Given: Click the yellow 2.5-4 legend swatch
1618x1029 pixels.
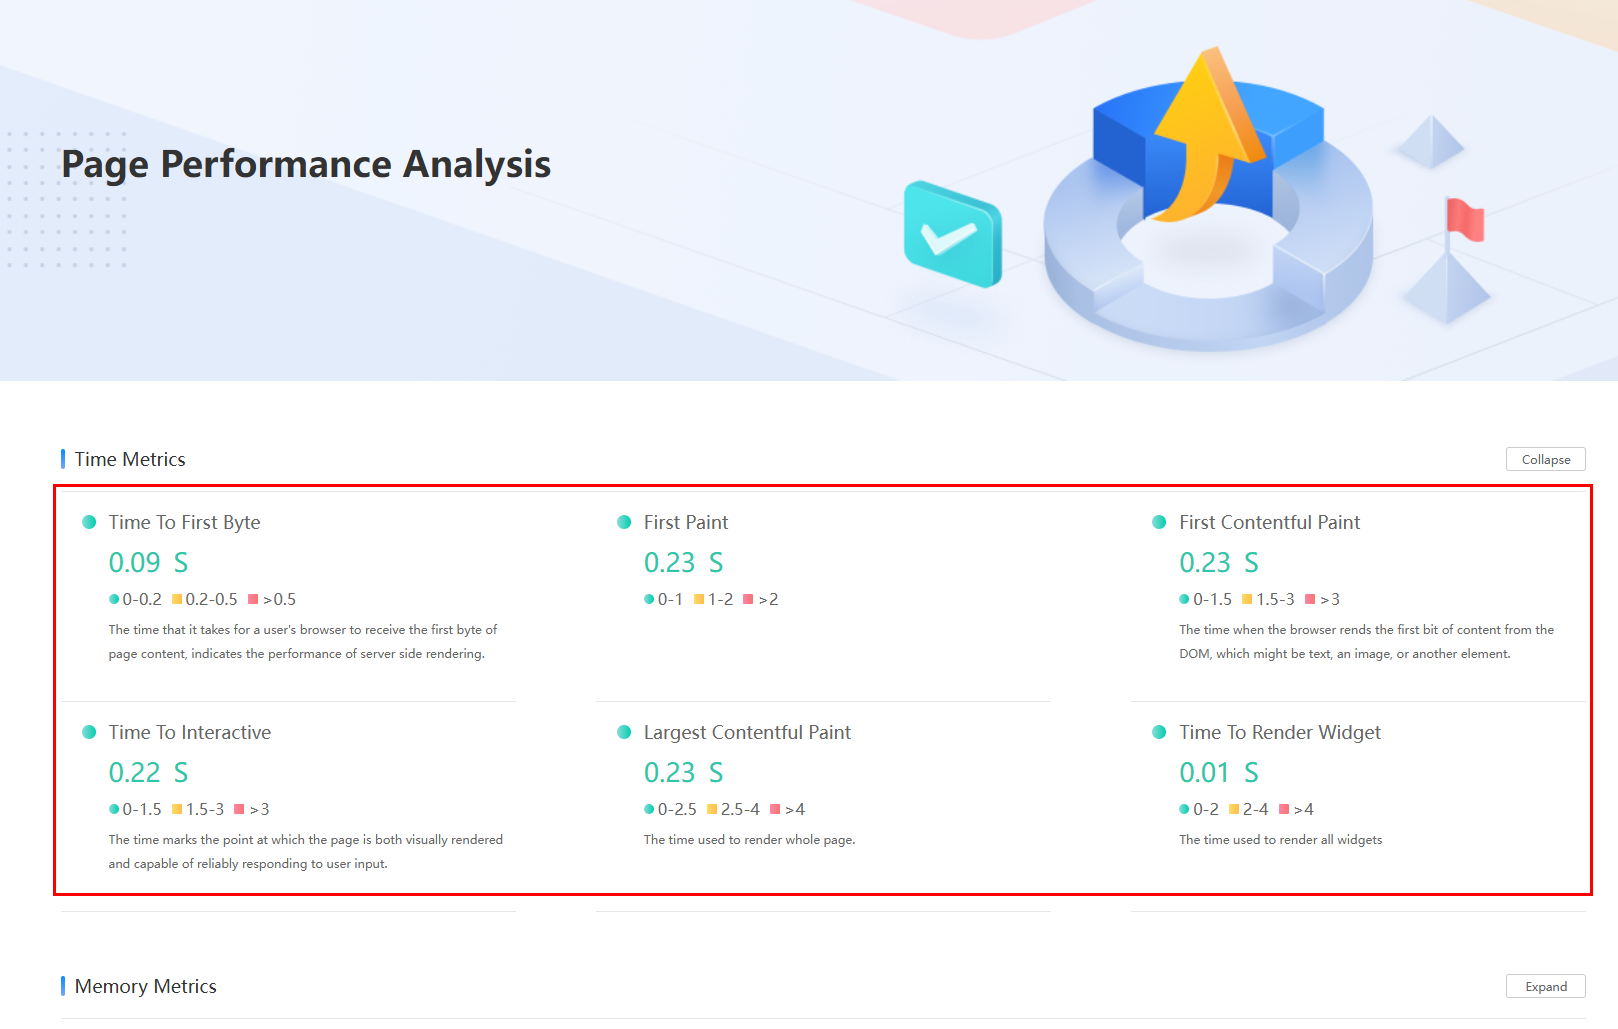Looking at the screenshot, I should [712, 809].
